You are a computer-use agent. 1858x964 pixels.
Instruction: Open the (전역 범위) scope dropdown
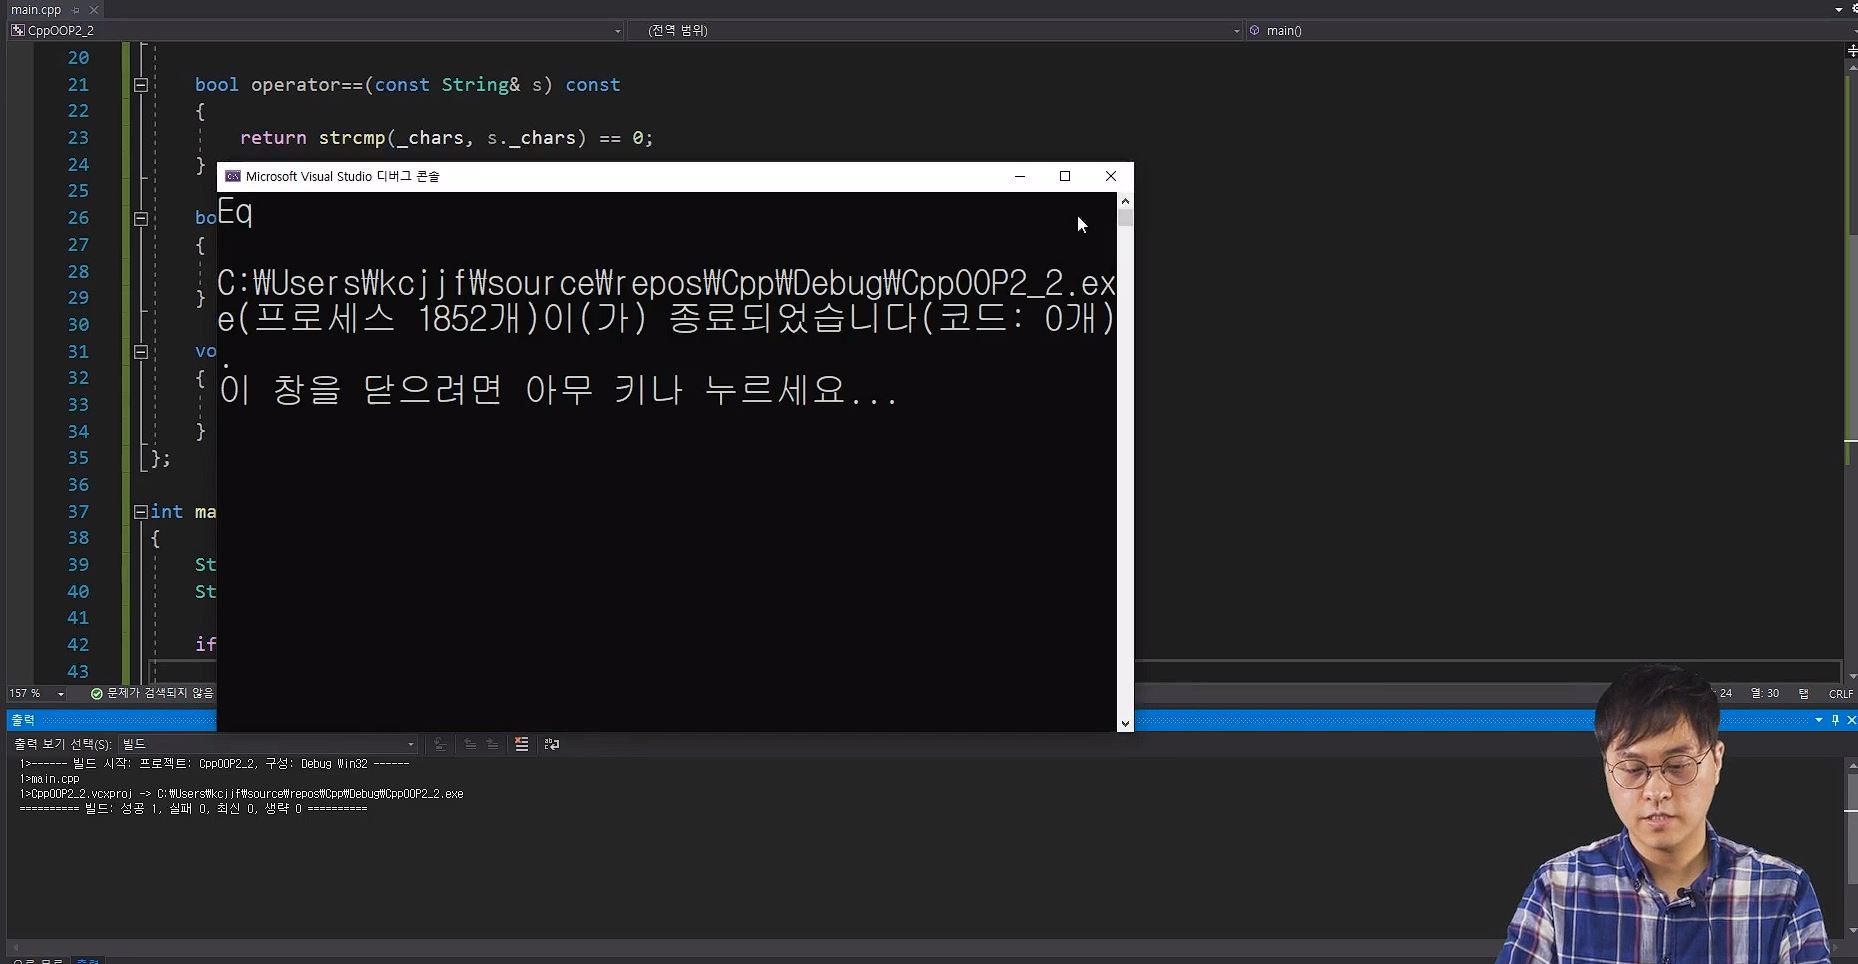(936, 31)
